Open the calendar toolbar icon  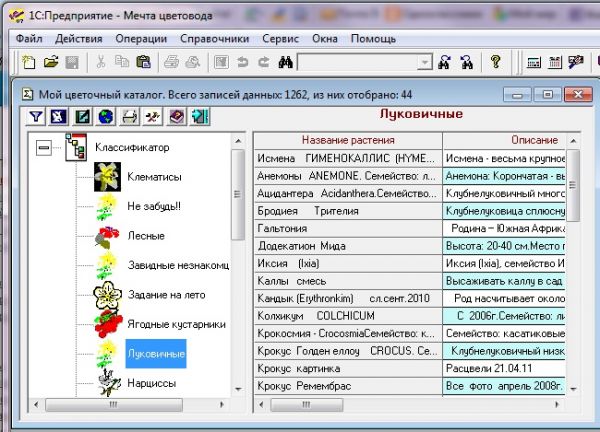554,62
